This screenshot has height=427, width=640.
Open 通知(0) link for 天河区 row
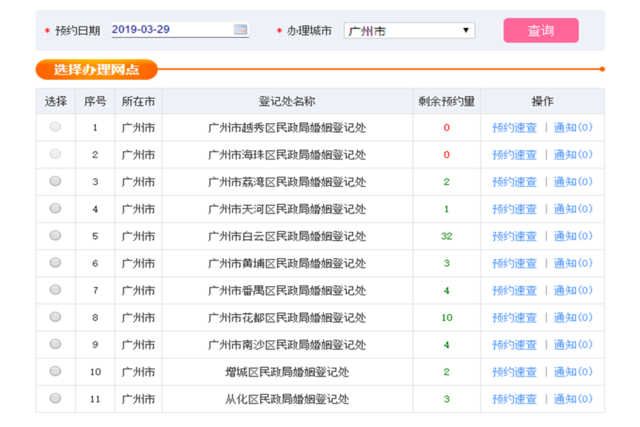[573, 209]
